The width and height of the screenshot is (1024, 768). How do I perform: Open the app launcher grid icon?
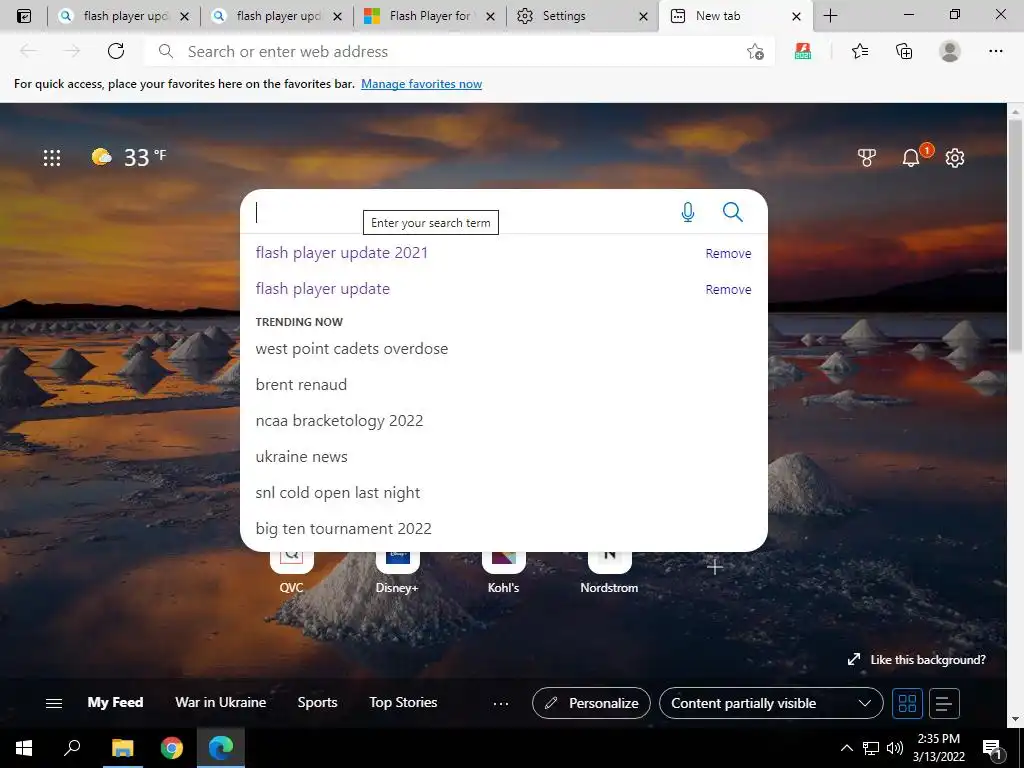click(52, 157)
